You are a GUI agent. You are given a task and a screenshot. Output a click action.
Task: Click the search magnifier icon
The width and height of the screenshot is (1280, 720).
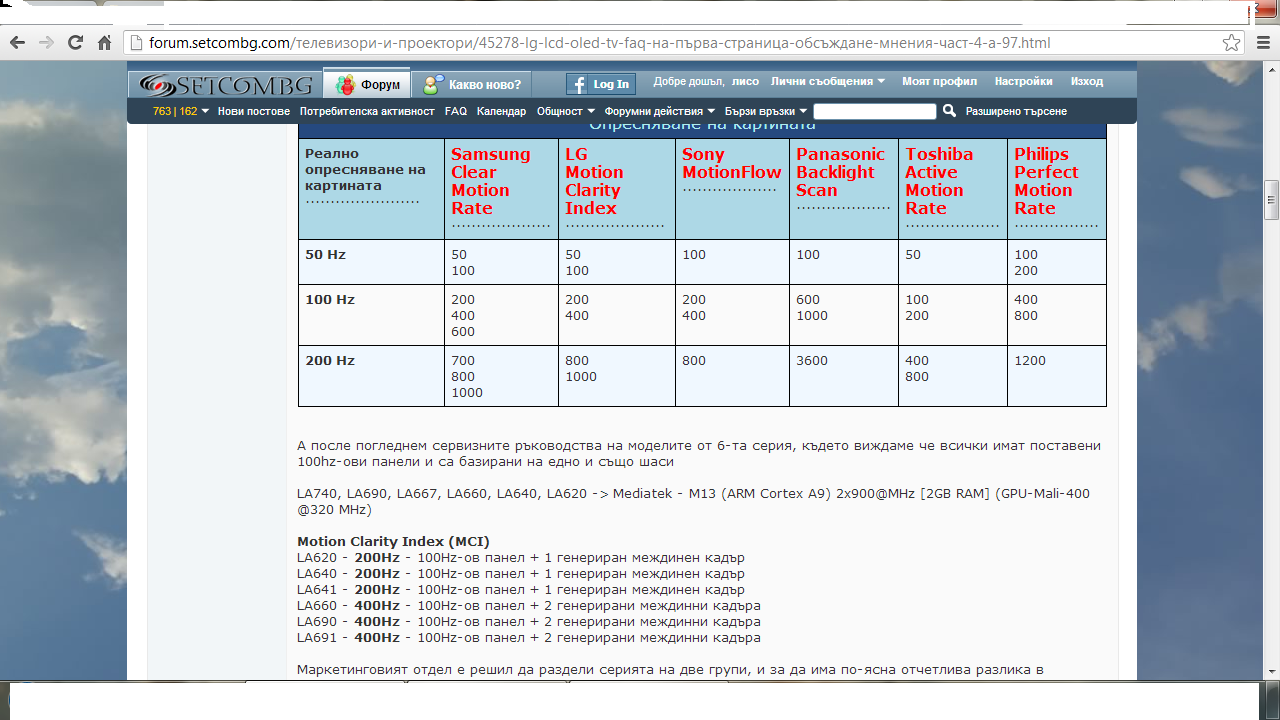[950, 111]
